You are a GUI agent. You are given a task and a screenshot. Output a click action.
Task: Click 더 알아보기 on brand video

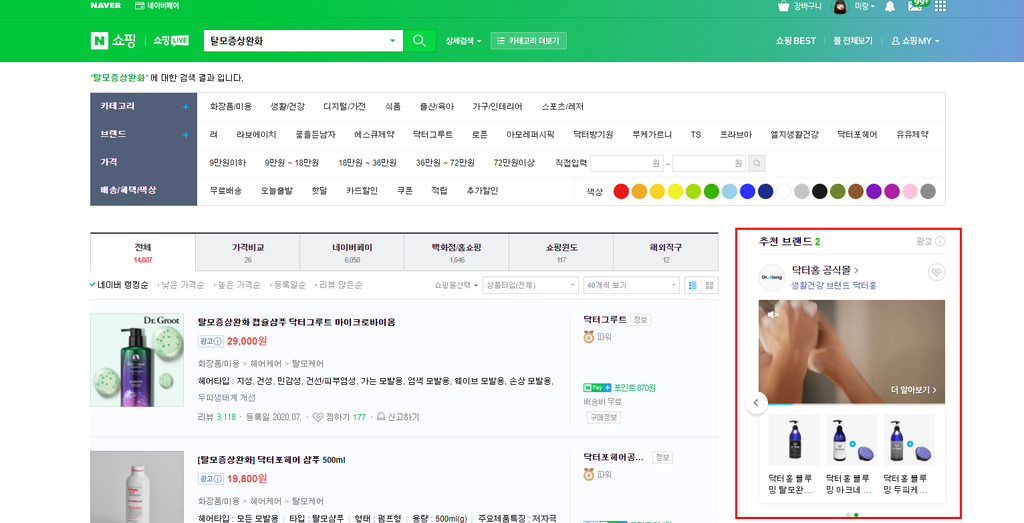[x=914, y=390]
